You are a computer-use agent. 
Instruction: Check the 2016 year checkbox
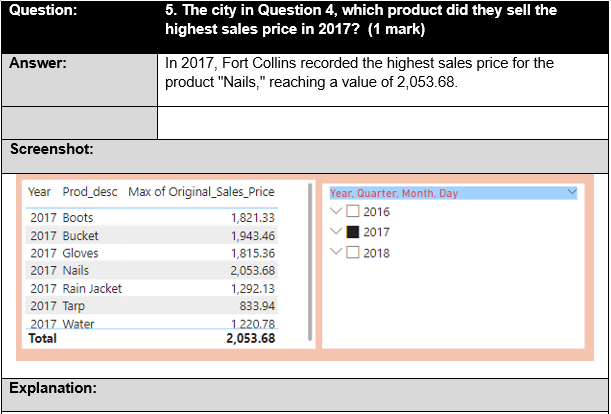(x=353, y=212)
